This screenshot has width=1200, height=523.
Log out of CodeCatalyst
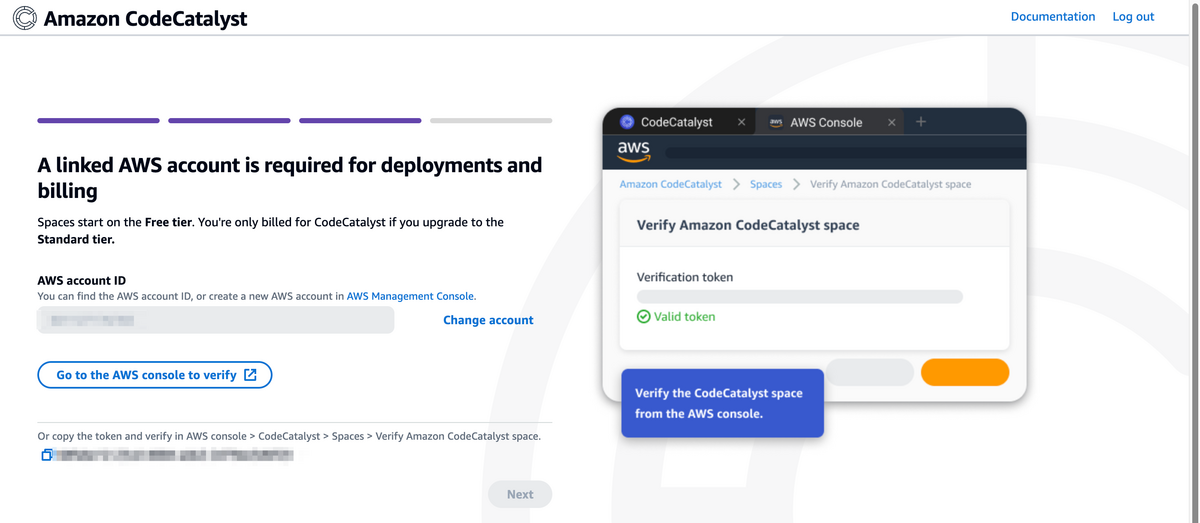(x=1133, y=17)
